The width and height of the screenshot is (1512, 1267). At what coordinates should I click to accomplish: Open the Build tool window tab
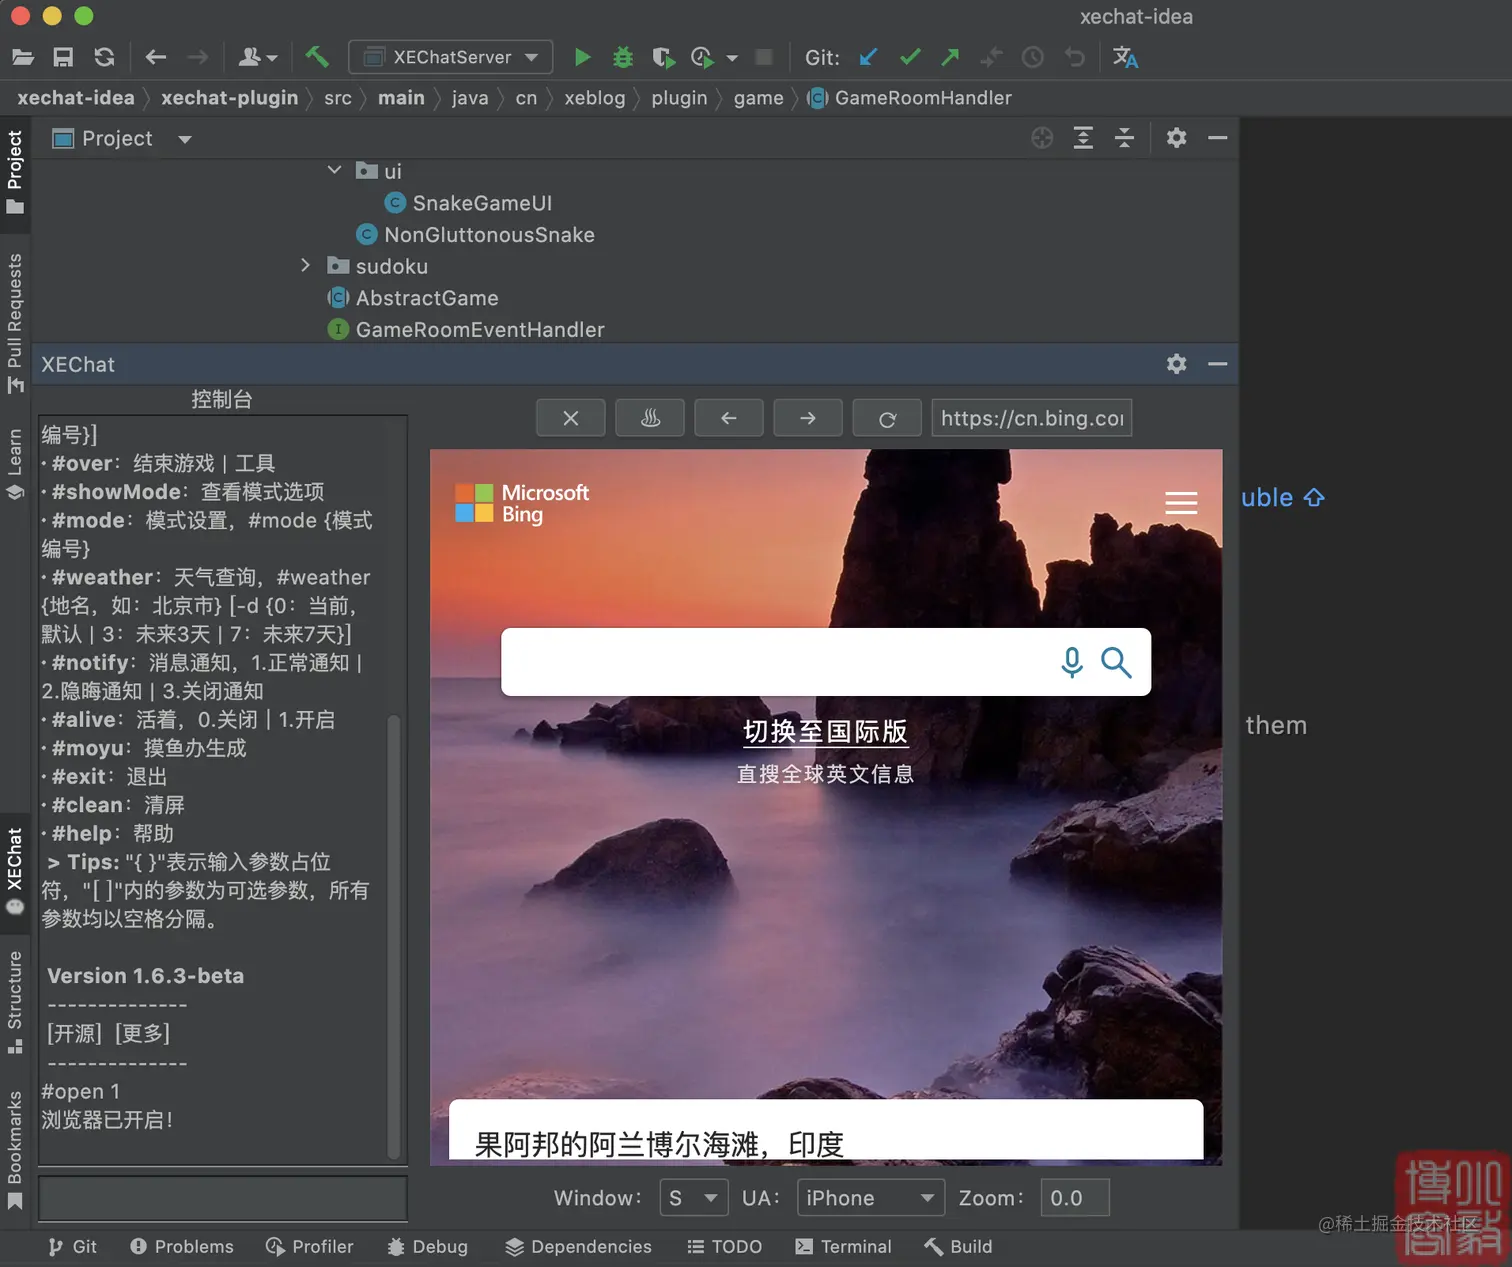coord(958,1246)
